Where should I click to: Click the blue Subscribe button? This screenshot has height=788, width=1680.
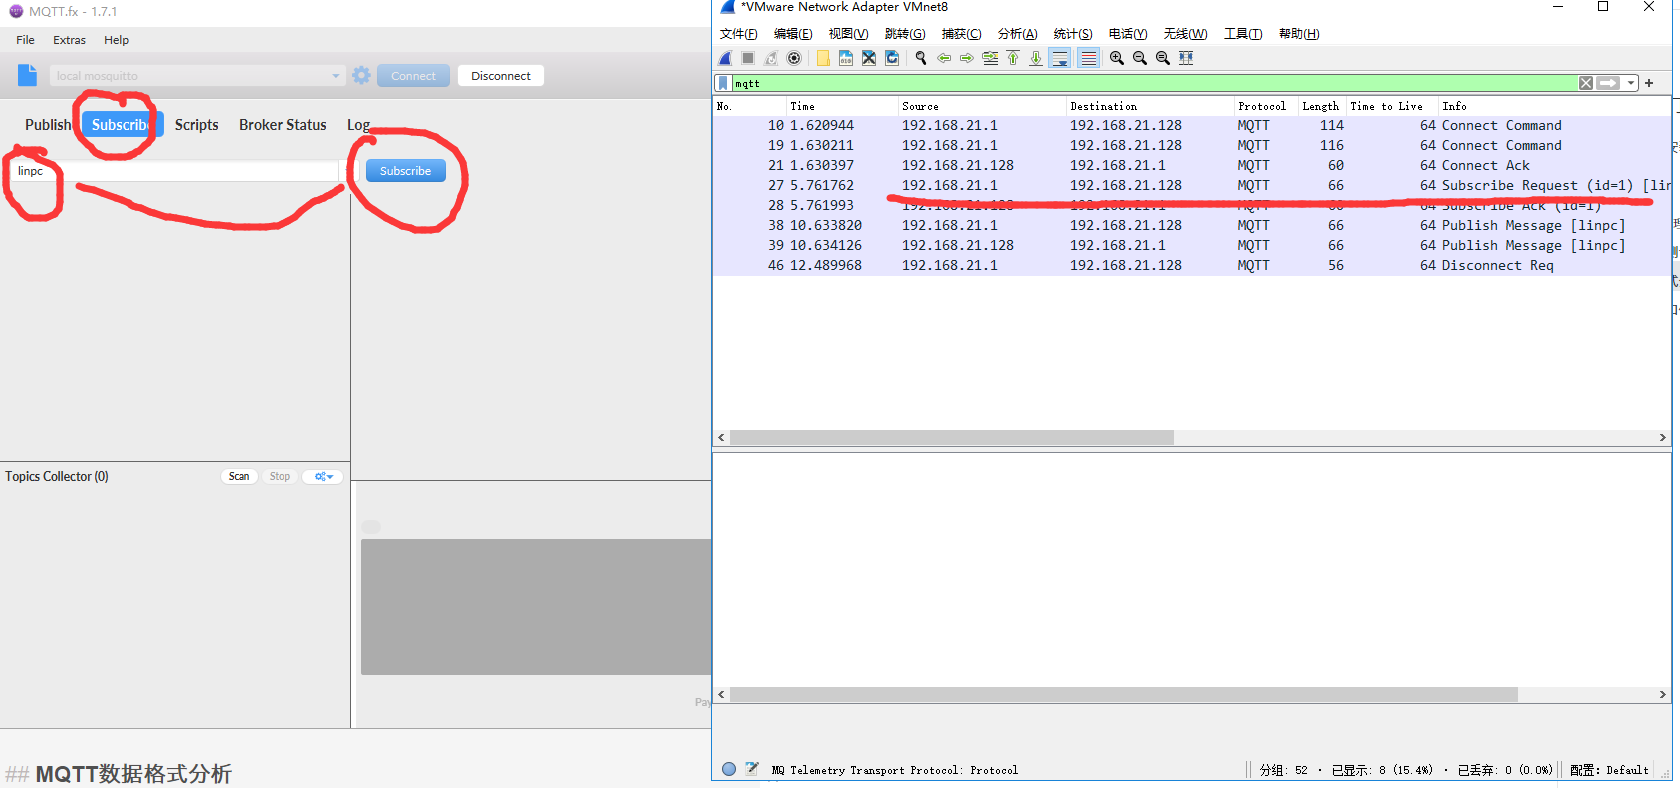[x=405, y=171]
